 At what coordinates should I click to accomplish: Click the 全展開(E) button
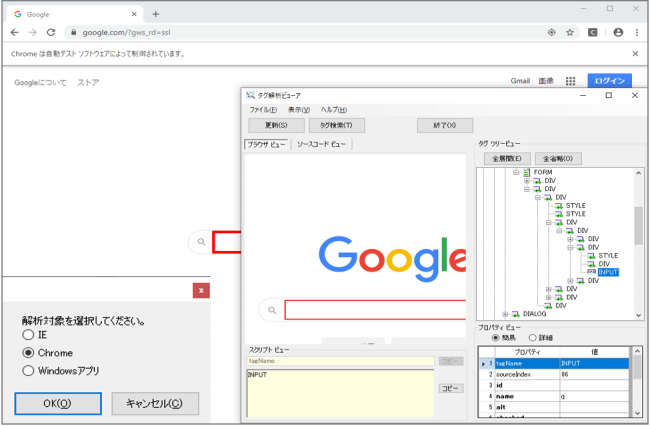click(507, 158)
